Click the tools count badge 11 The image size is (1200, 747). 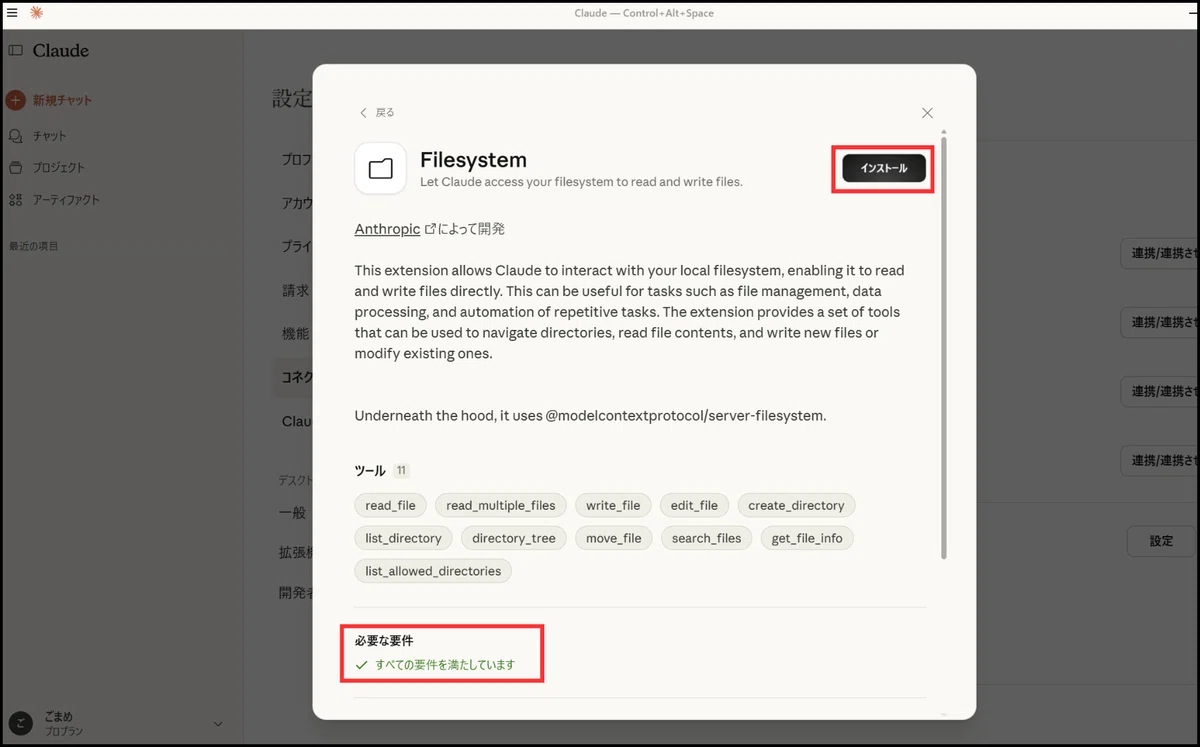tap(401, 471)
